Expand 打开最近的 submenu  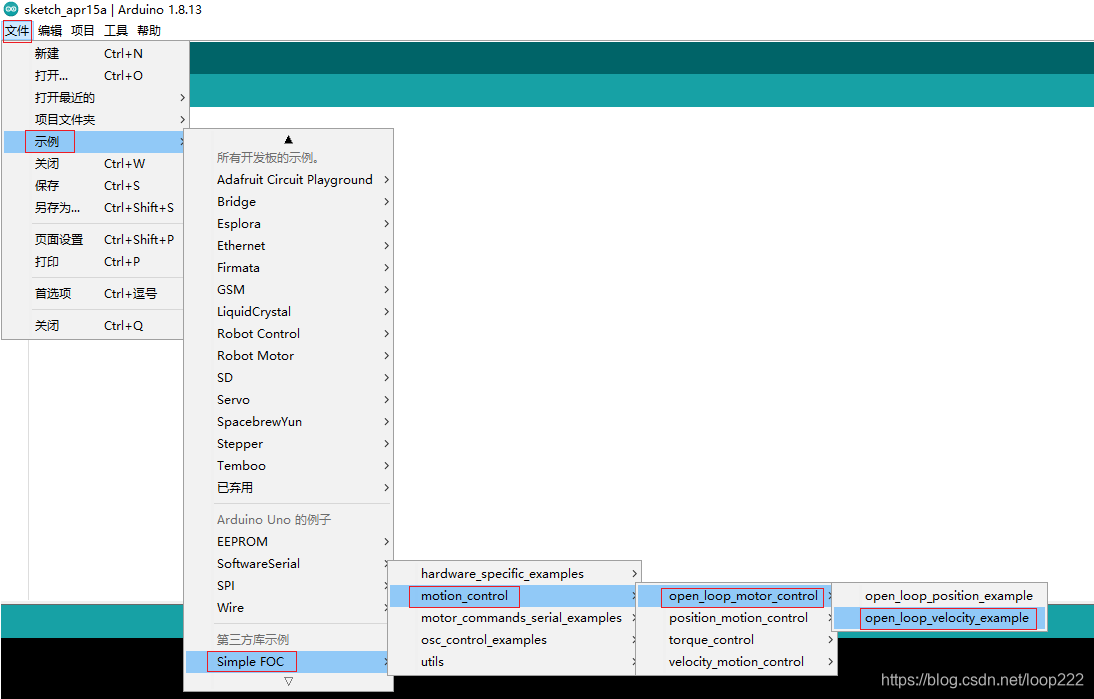pyautogui.click(x=95, y=98)
